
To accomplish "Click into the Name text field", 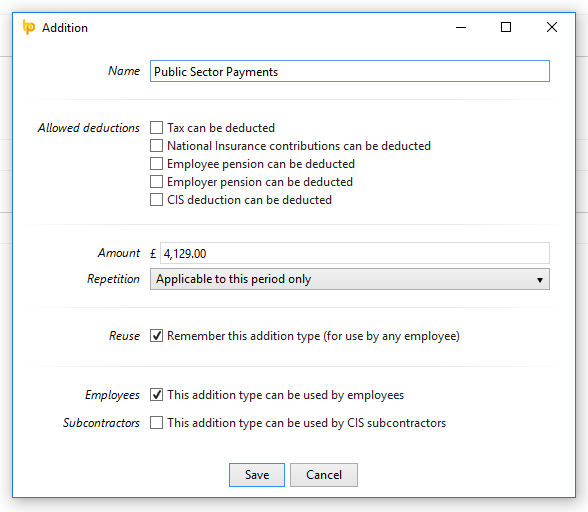I will [350, 71].
